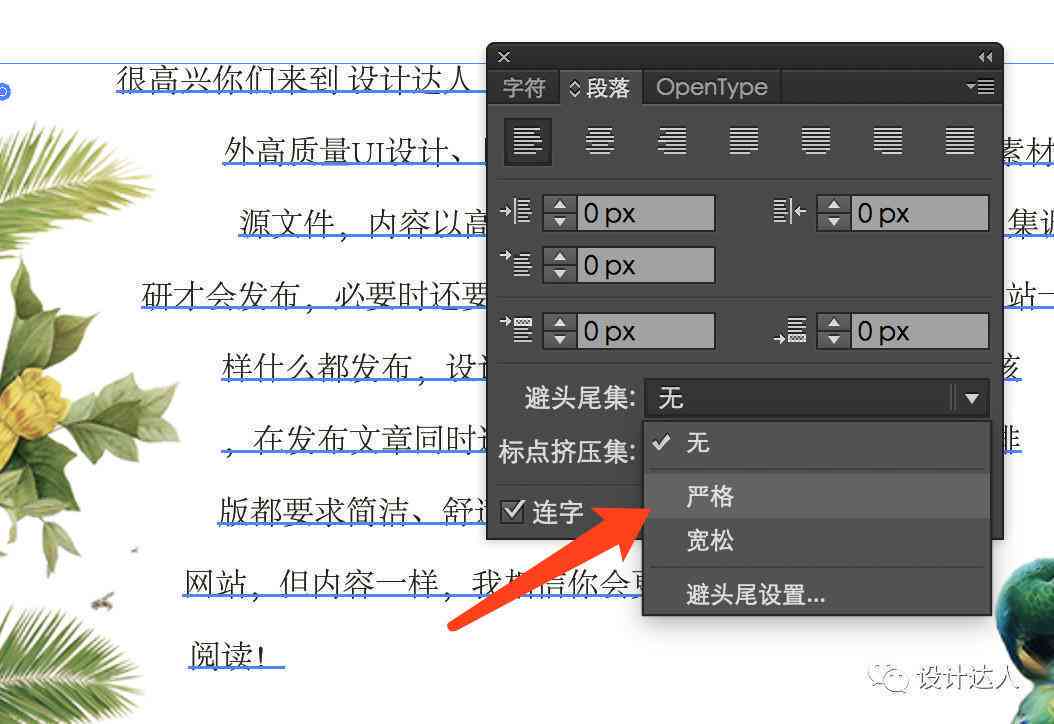Image resolution: width=1054 pixels, height=724 pixels.
Task: Decrease left indent with down stepper
Action: (560, 221)
